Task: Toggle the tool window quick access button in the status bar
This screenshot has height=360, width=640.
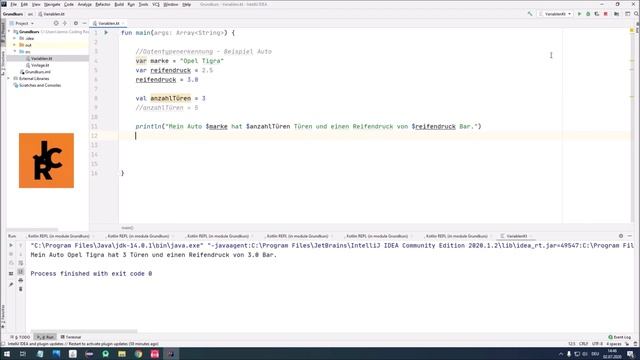Action: pos(3,344)
